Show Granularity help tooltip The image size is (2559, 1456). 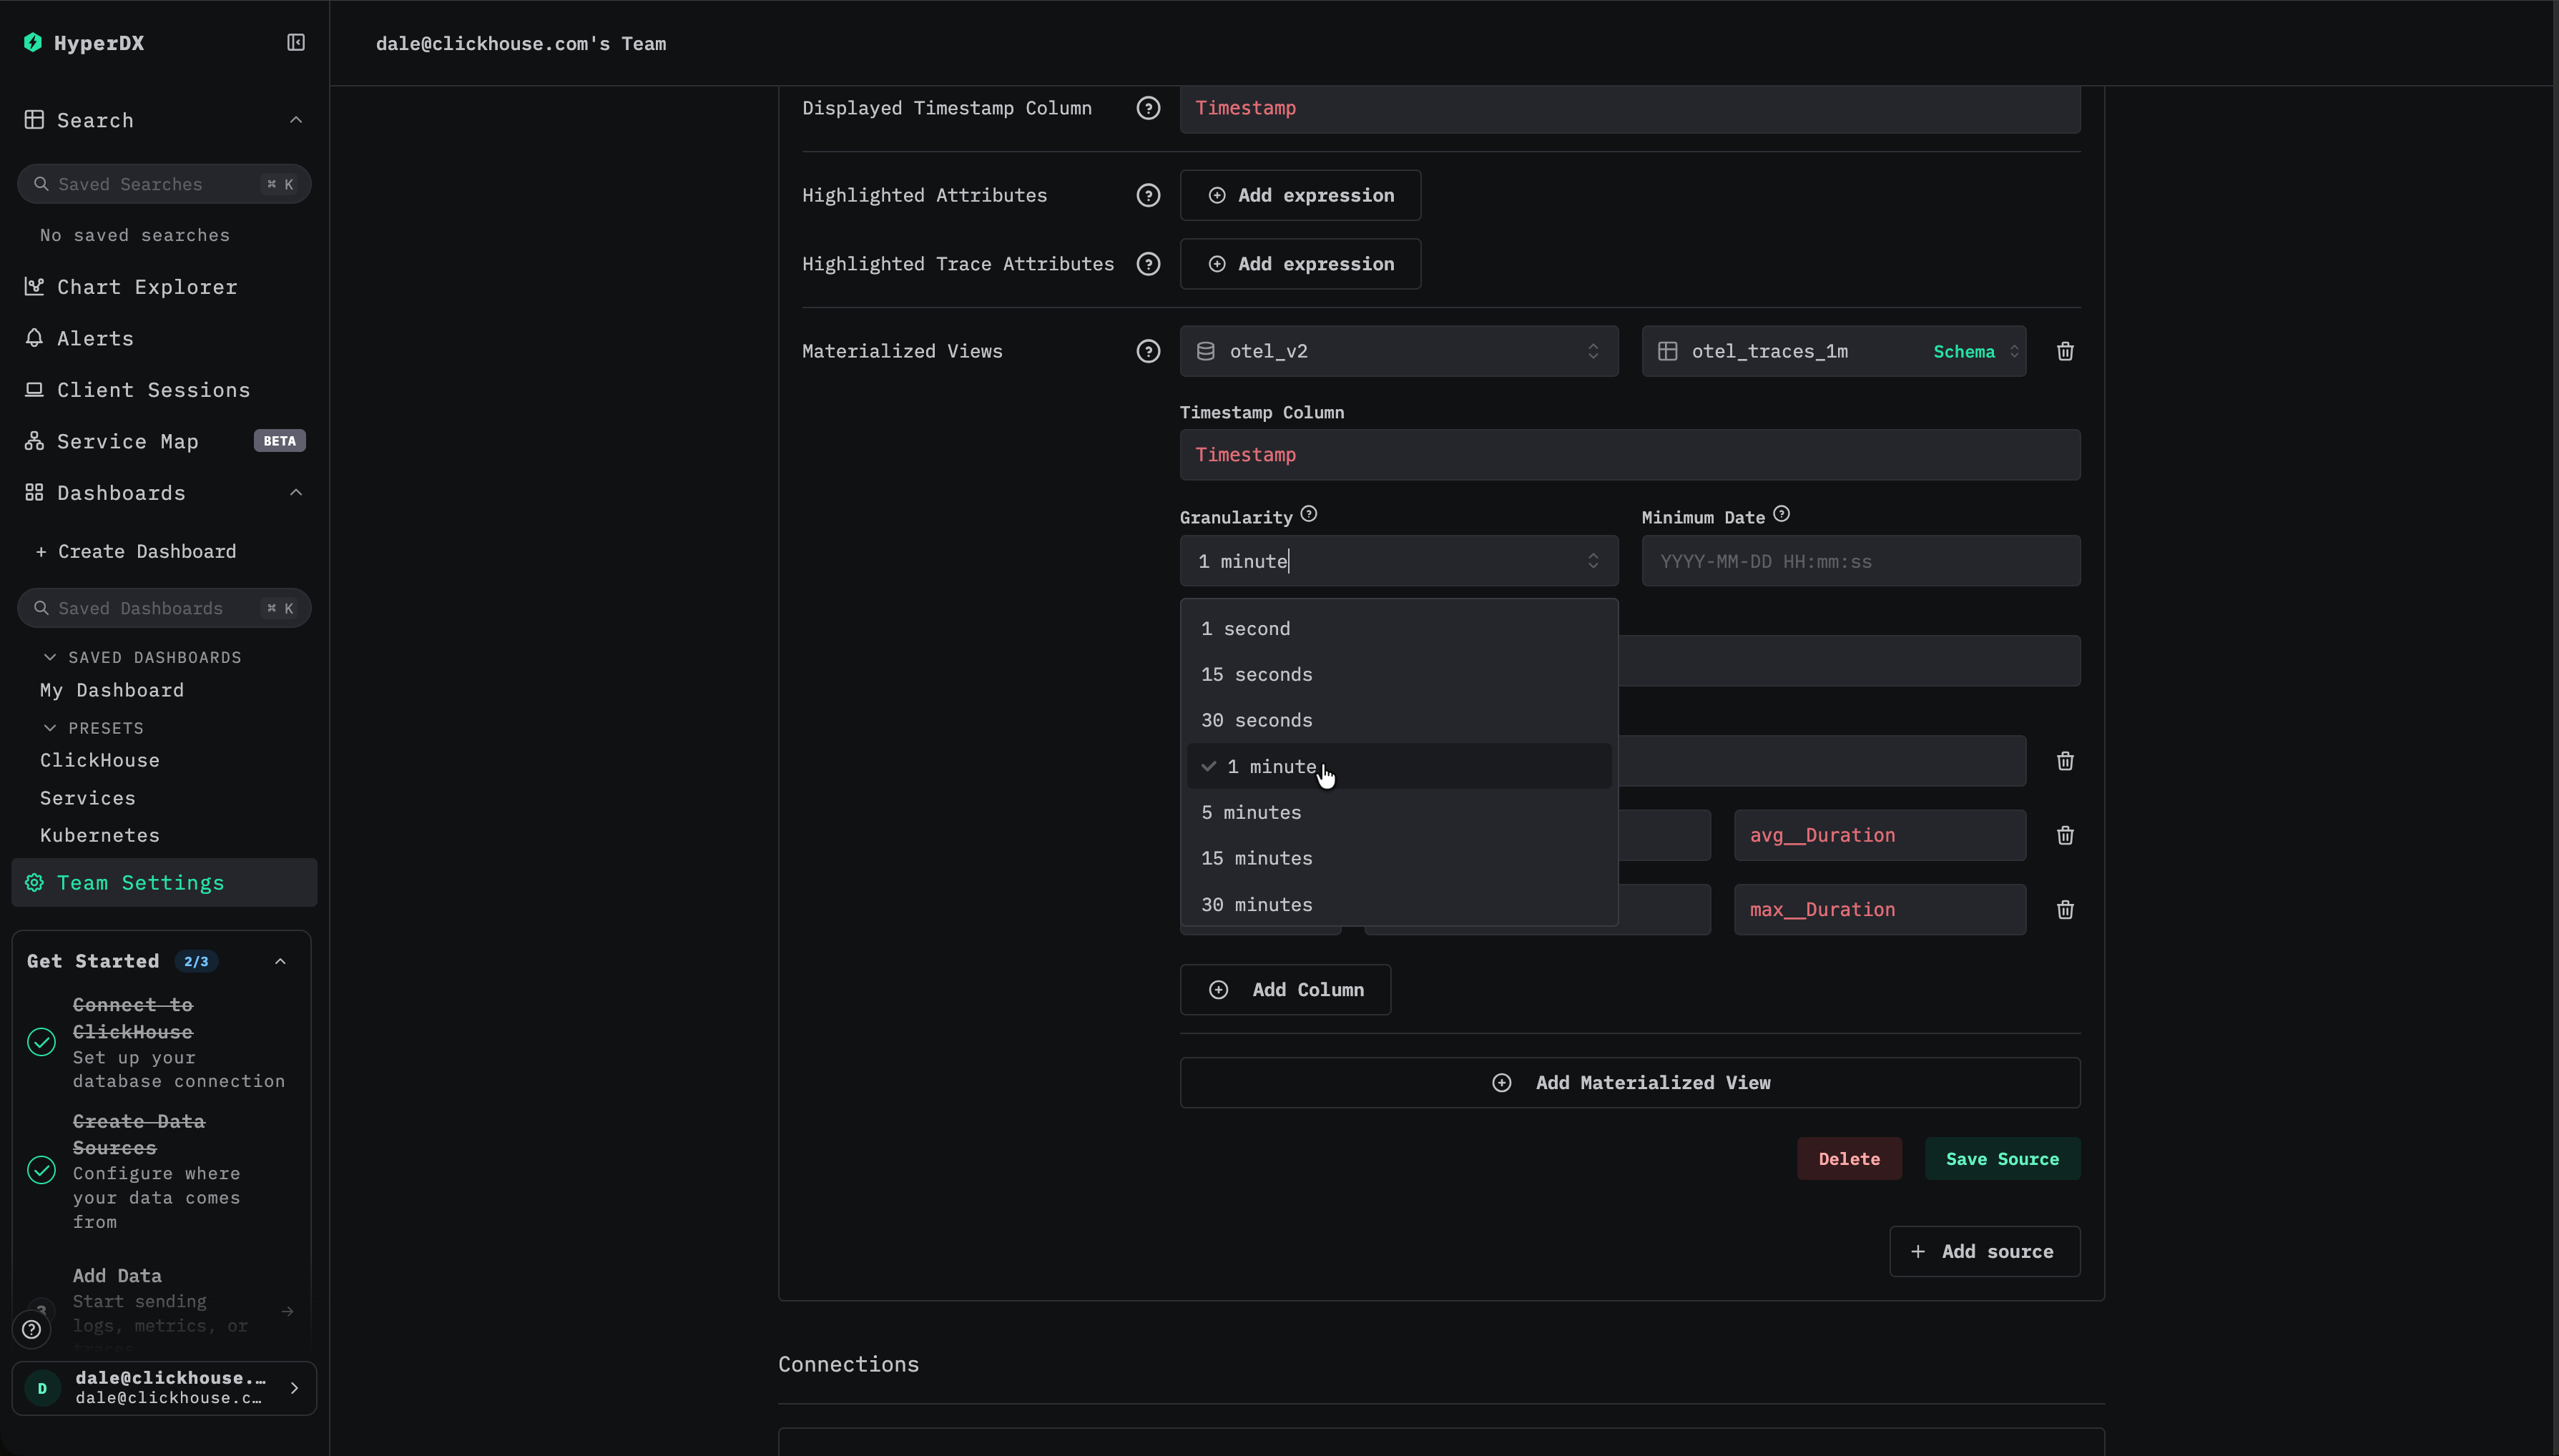[1309, 514]
